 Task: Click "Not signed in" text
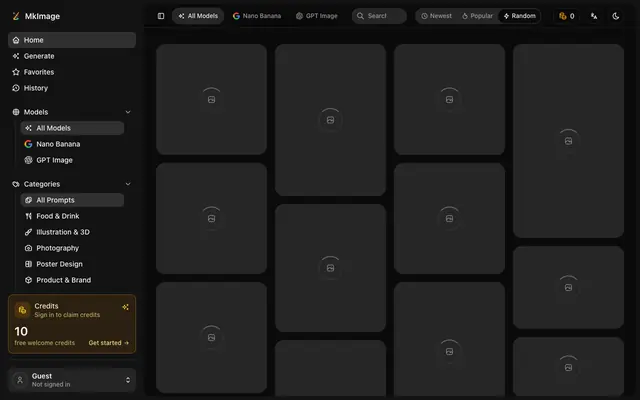51,384
